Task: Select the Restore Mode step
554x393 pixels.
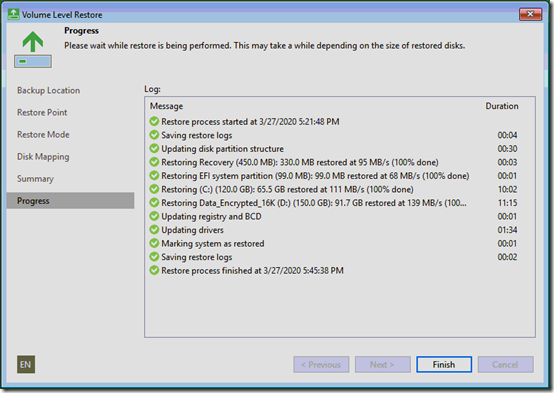Action: (43, 135)
